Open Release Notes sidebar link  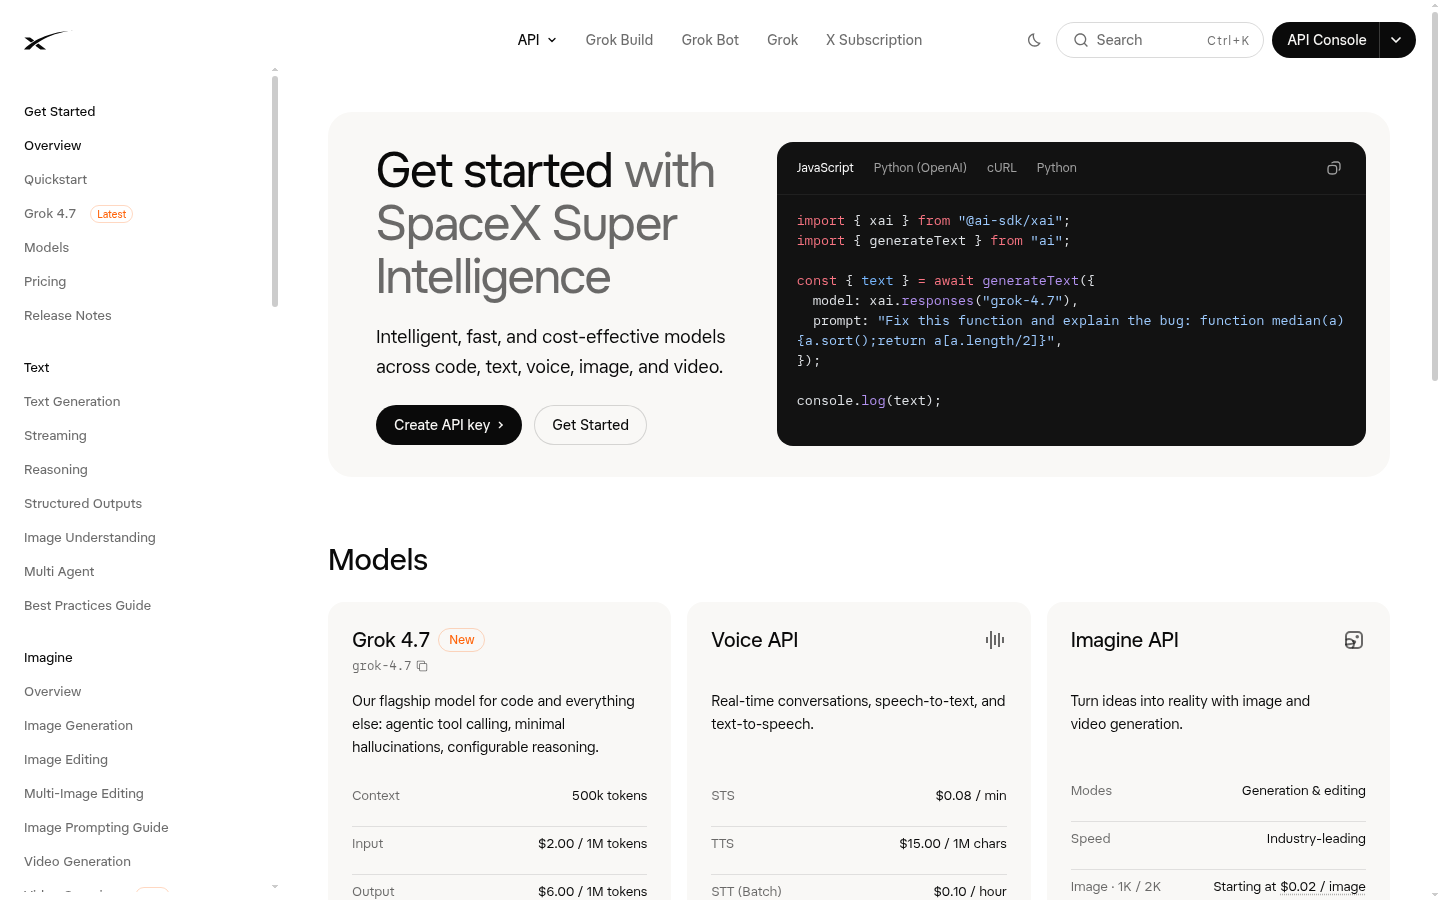click(x=68, y=316)
